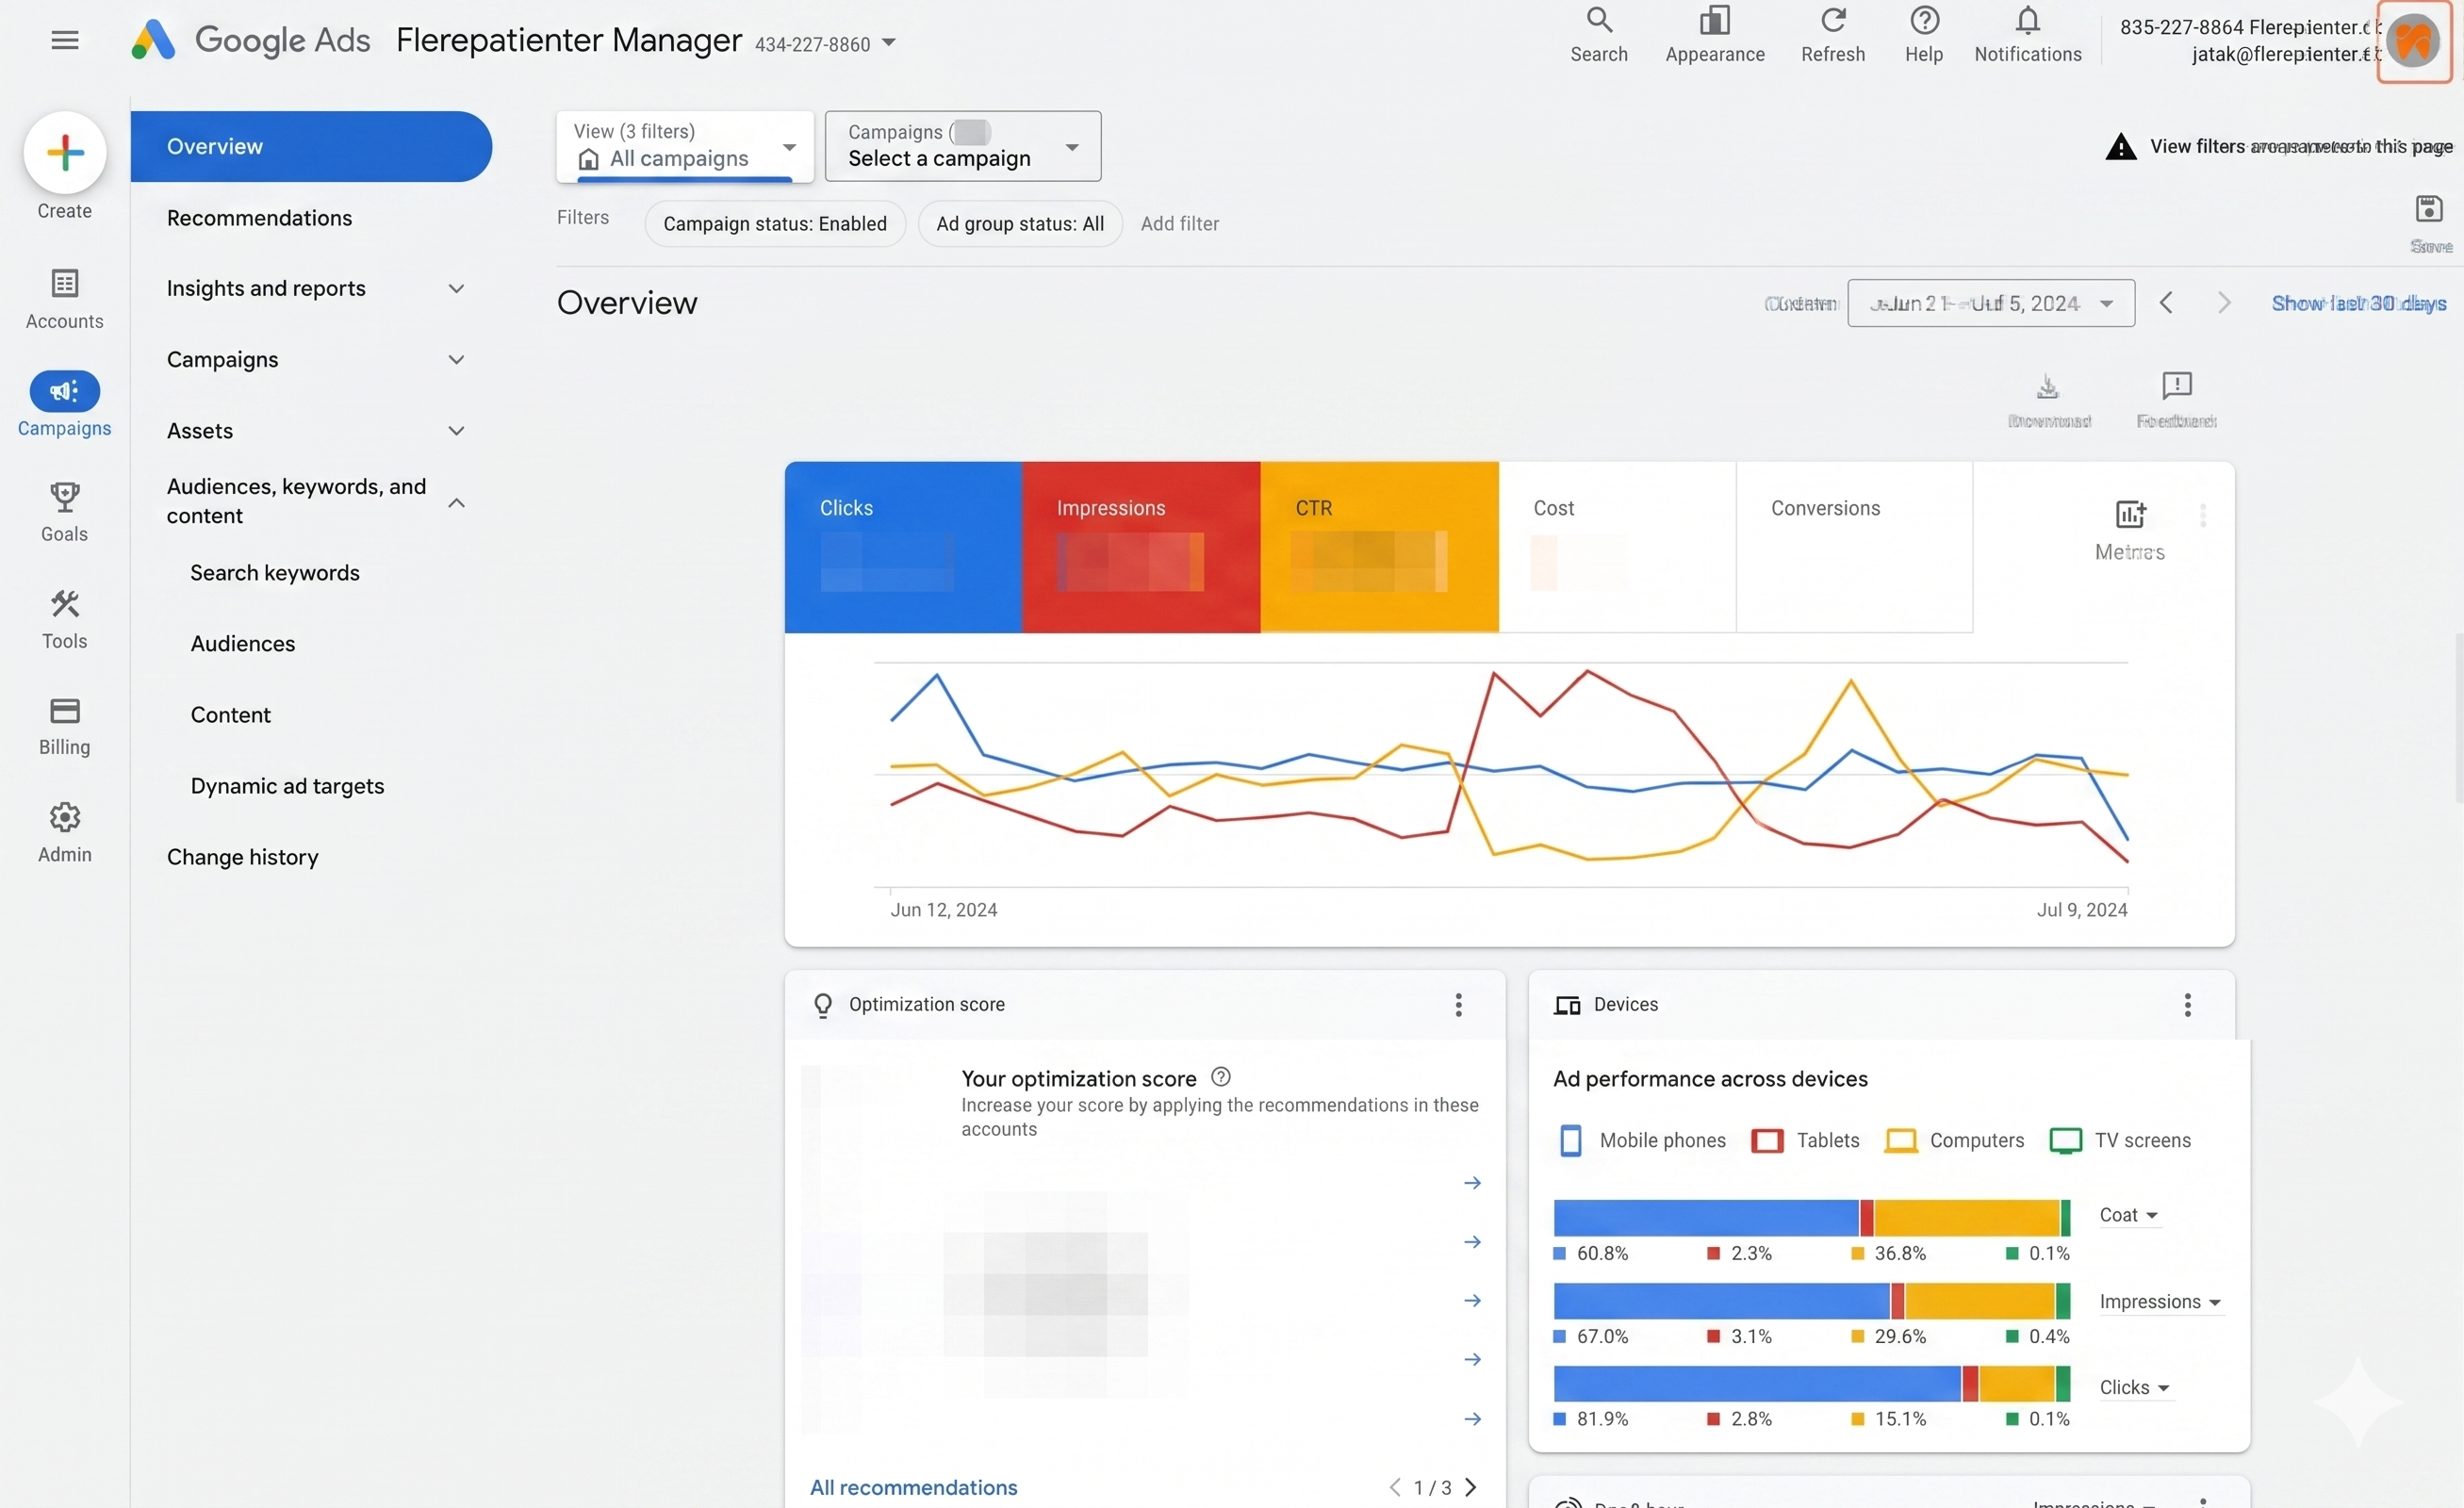Save the current view filters

tap(2428, 222)
